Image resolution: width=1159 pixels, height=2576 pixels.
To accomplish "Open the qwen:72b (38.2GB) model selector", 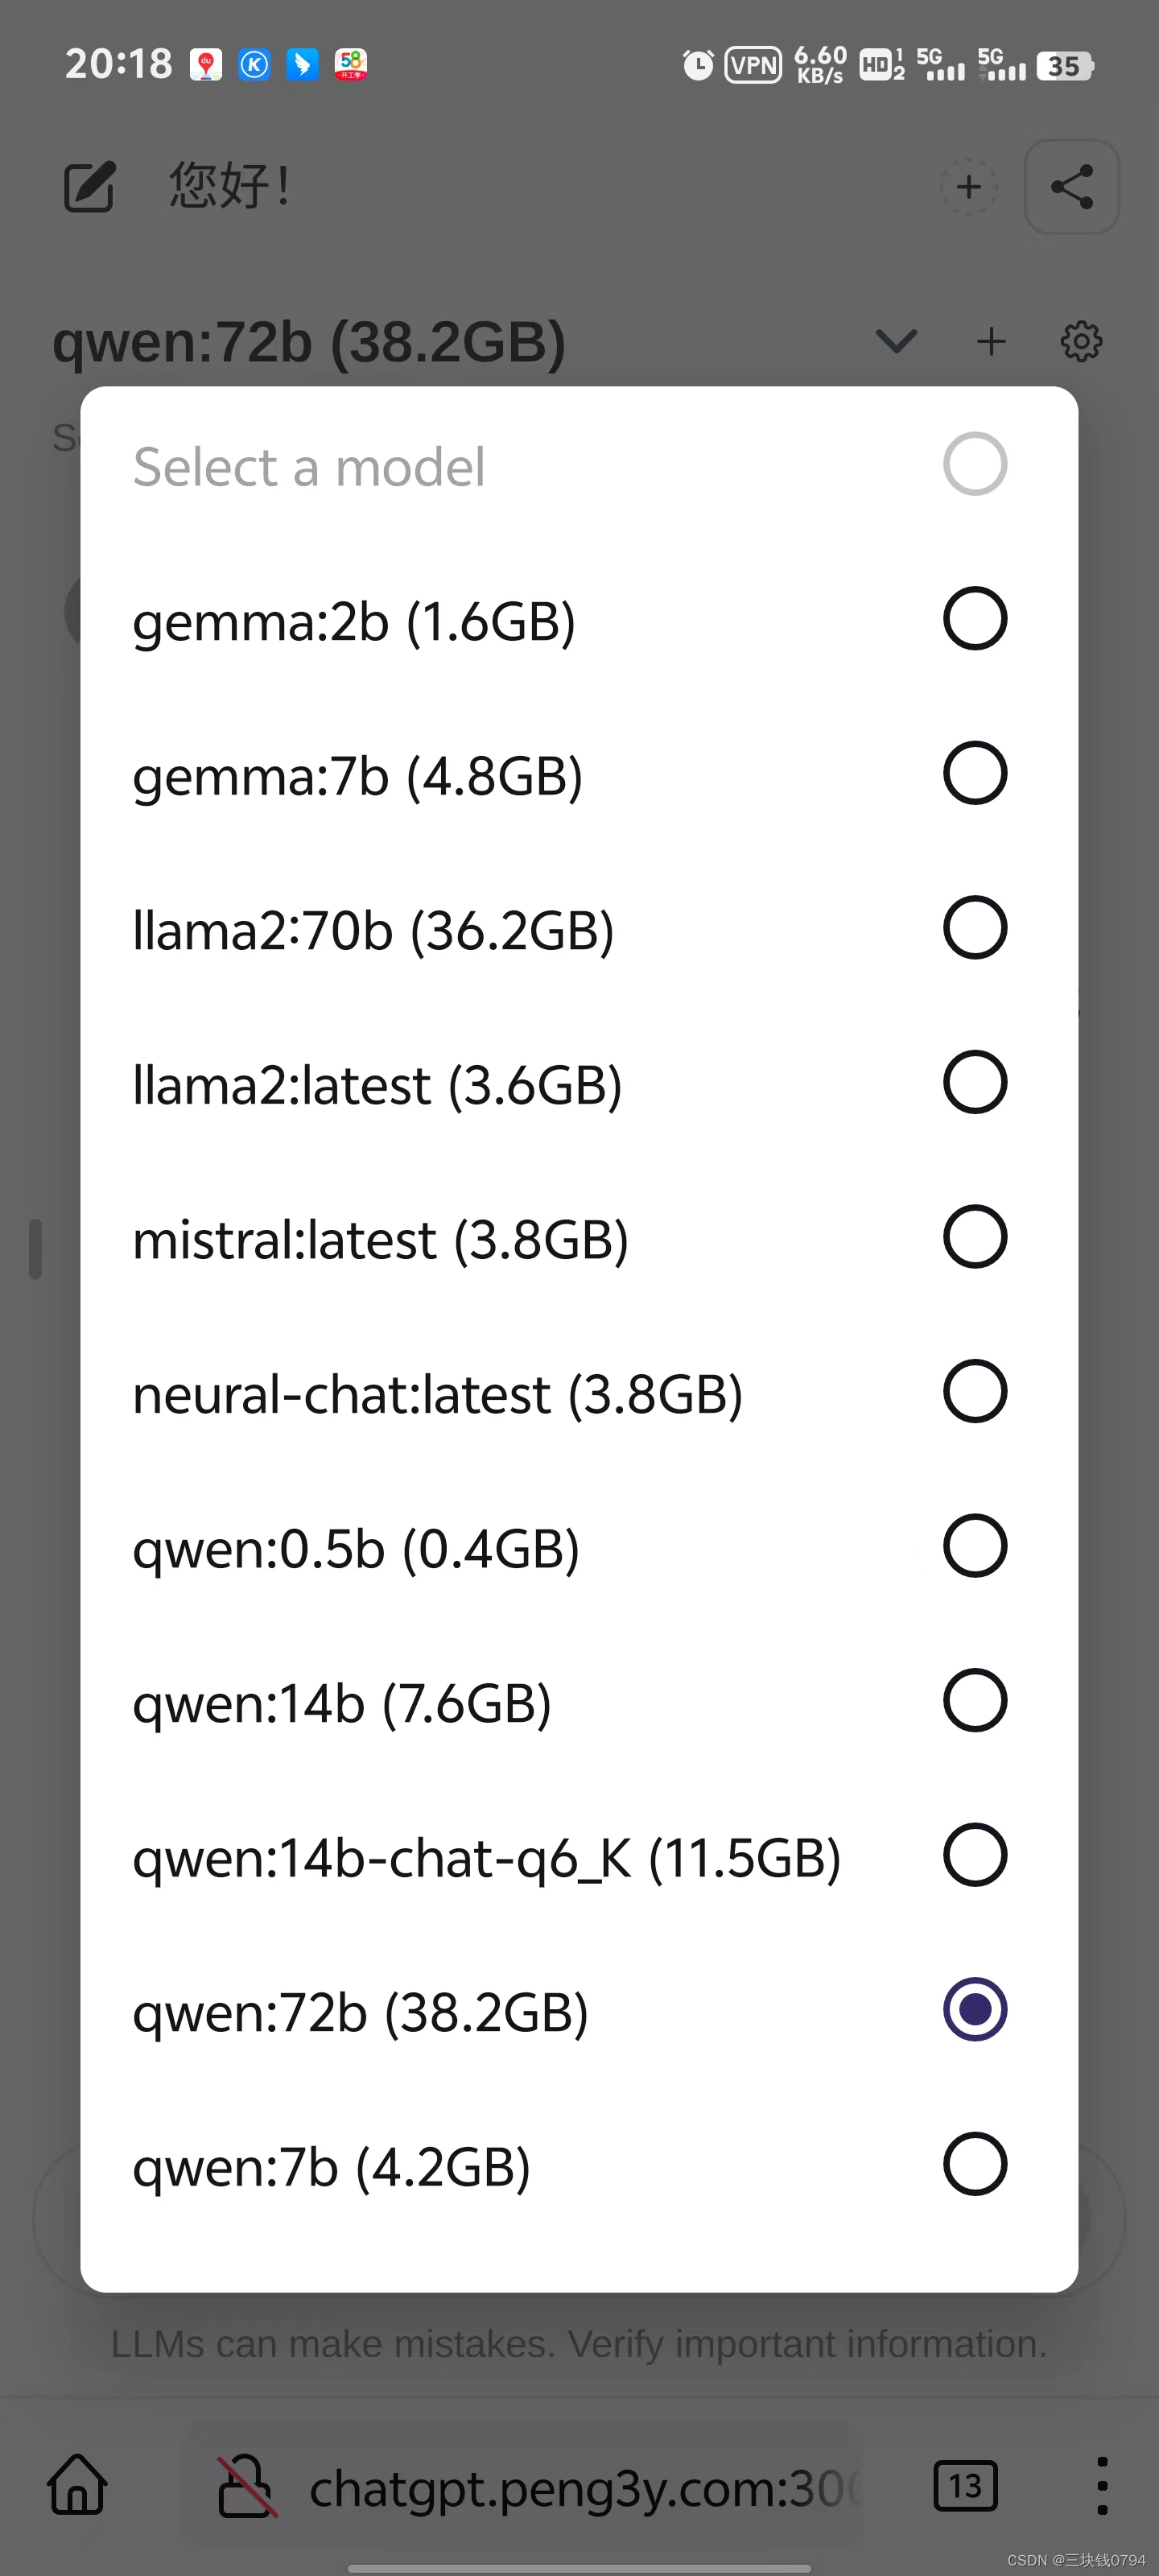I will [x=310, y=342].
